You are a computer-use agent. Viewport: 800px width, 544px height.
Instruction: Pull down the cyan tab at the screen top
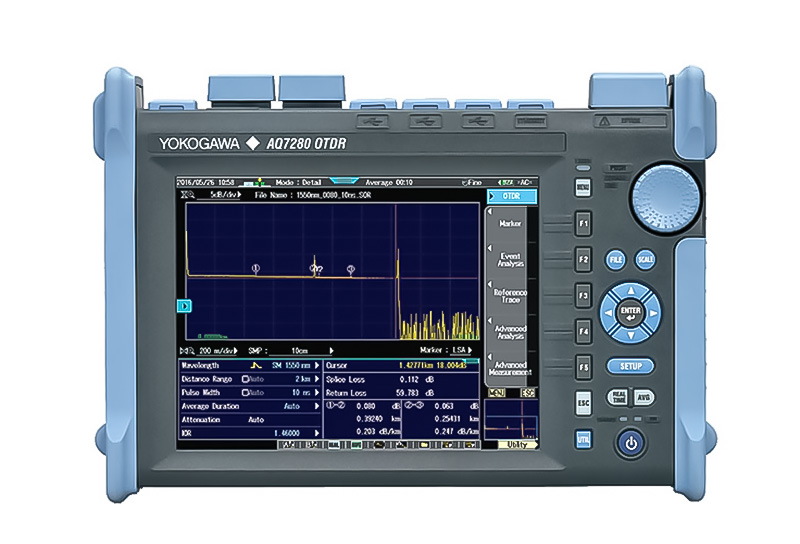(x=344, y=181)
